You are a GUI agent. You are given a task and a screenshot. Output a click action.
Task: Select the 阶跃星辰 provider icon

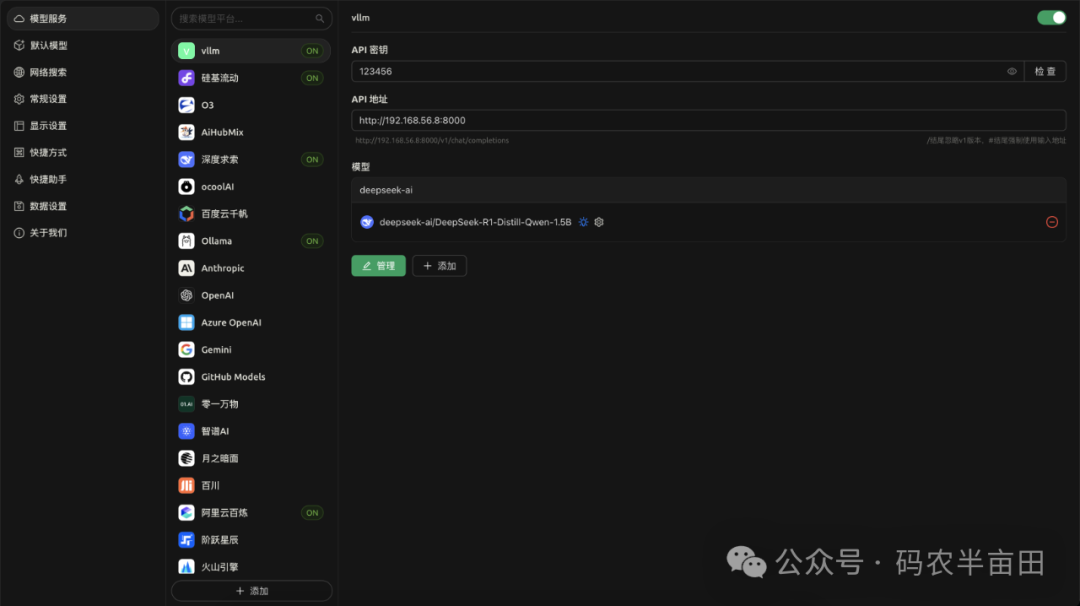click(x=186, y=541)
